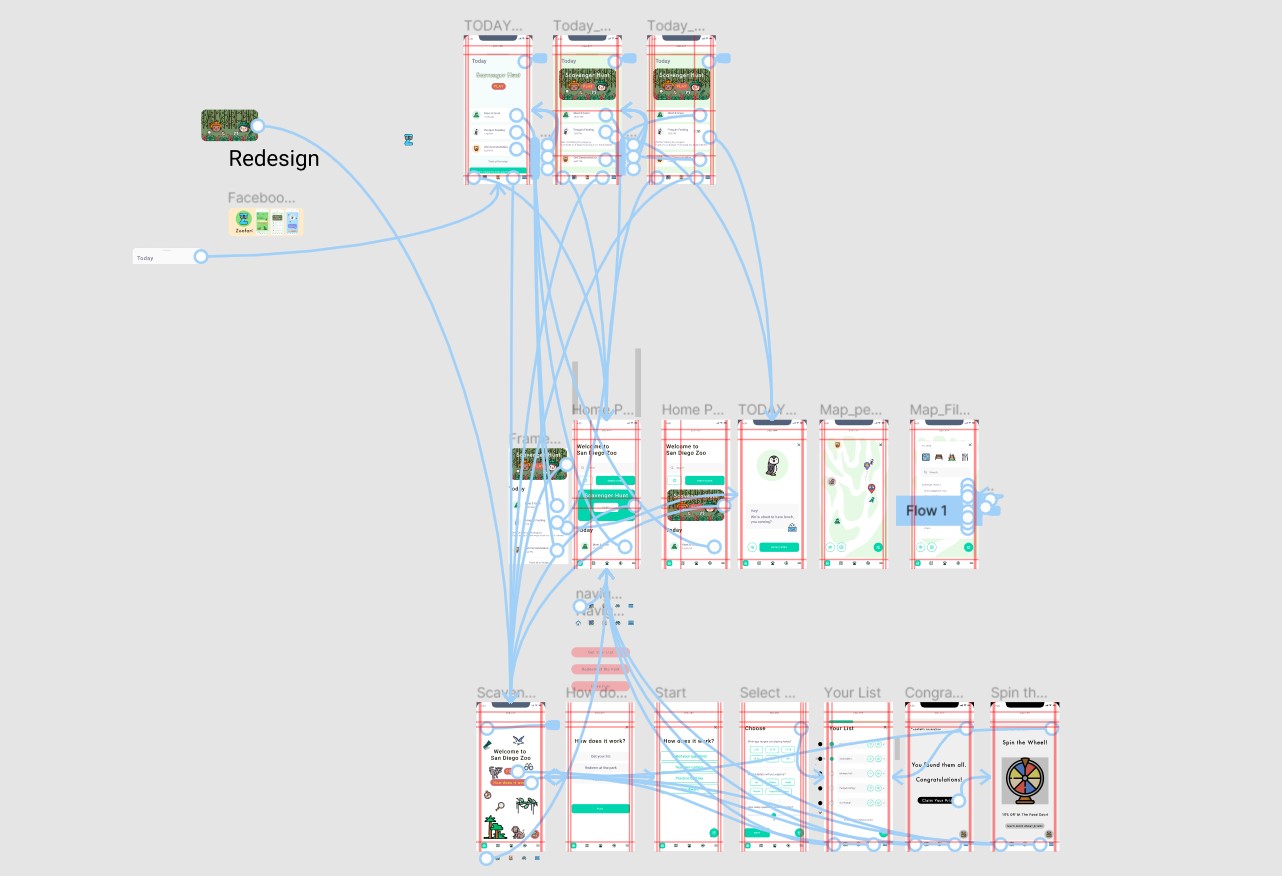Select the Start frame label

[671, 693]
